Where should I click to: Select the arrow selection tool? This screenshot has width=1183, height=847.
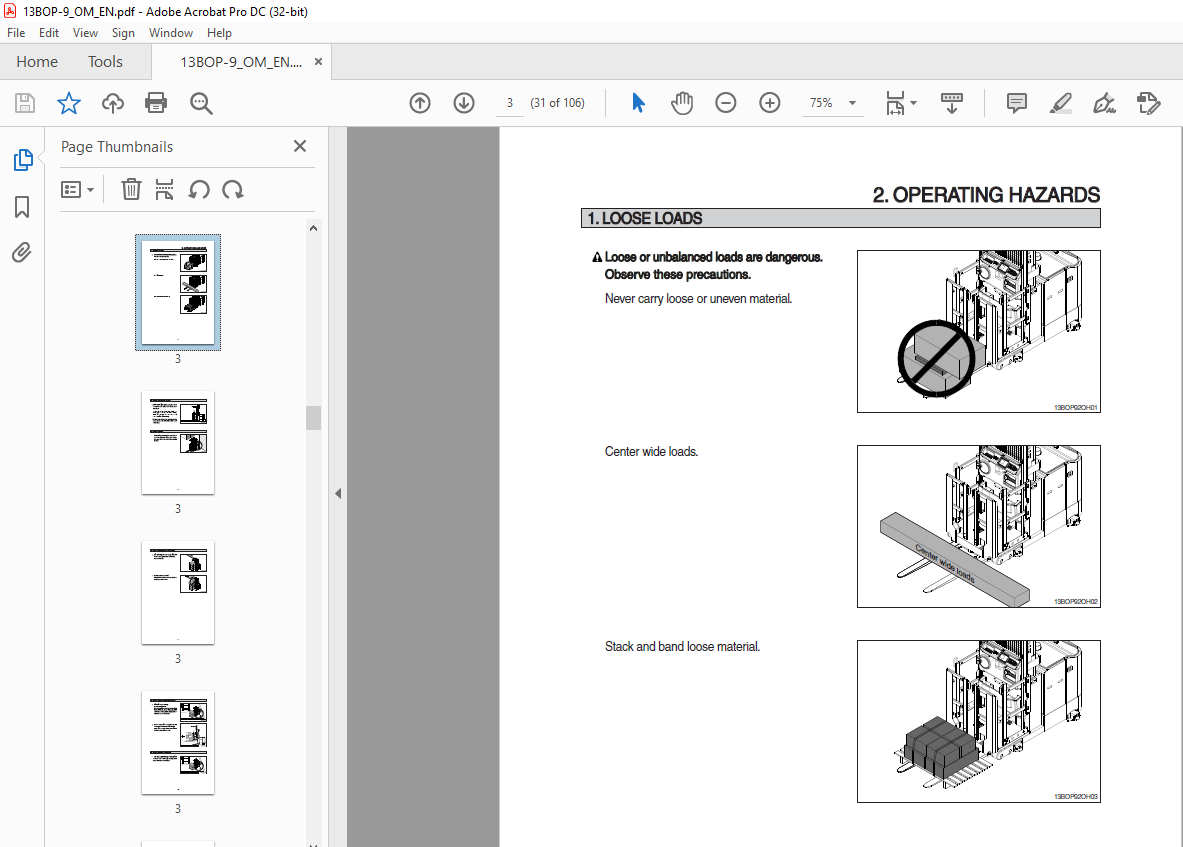pos(638,103)
